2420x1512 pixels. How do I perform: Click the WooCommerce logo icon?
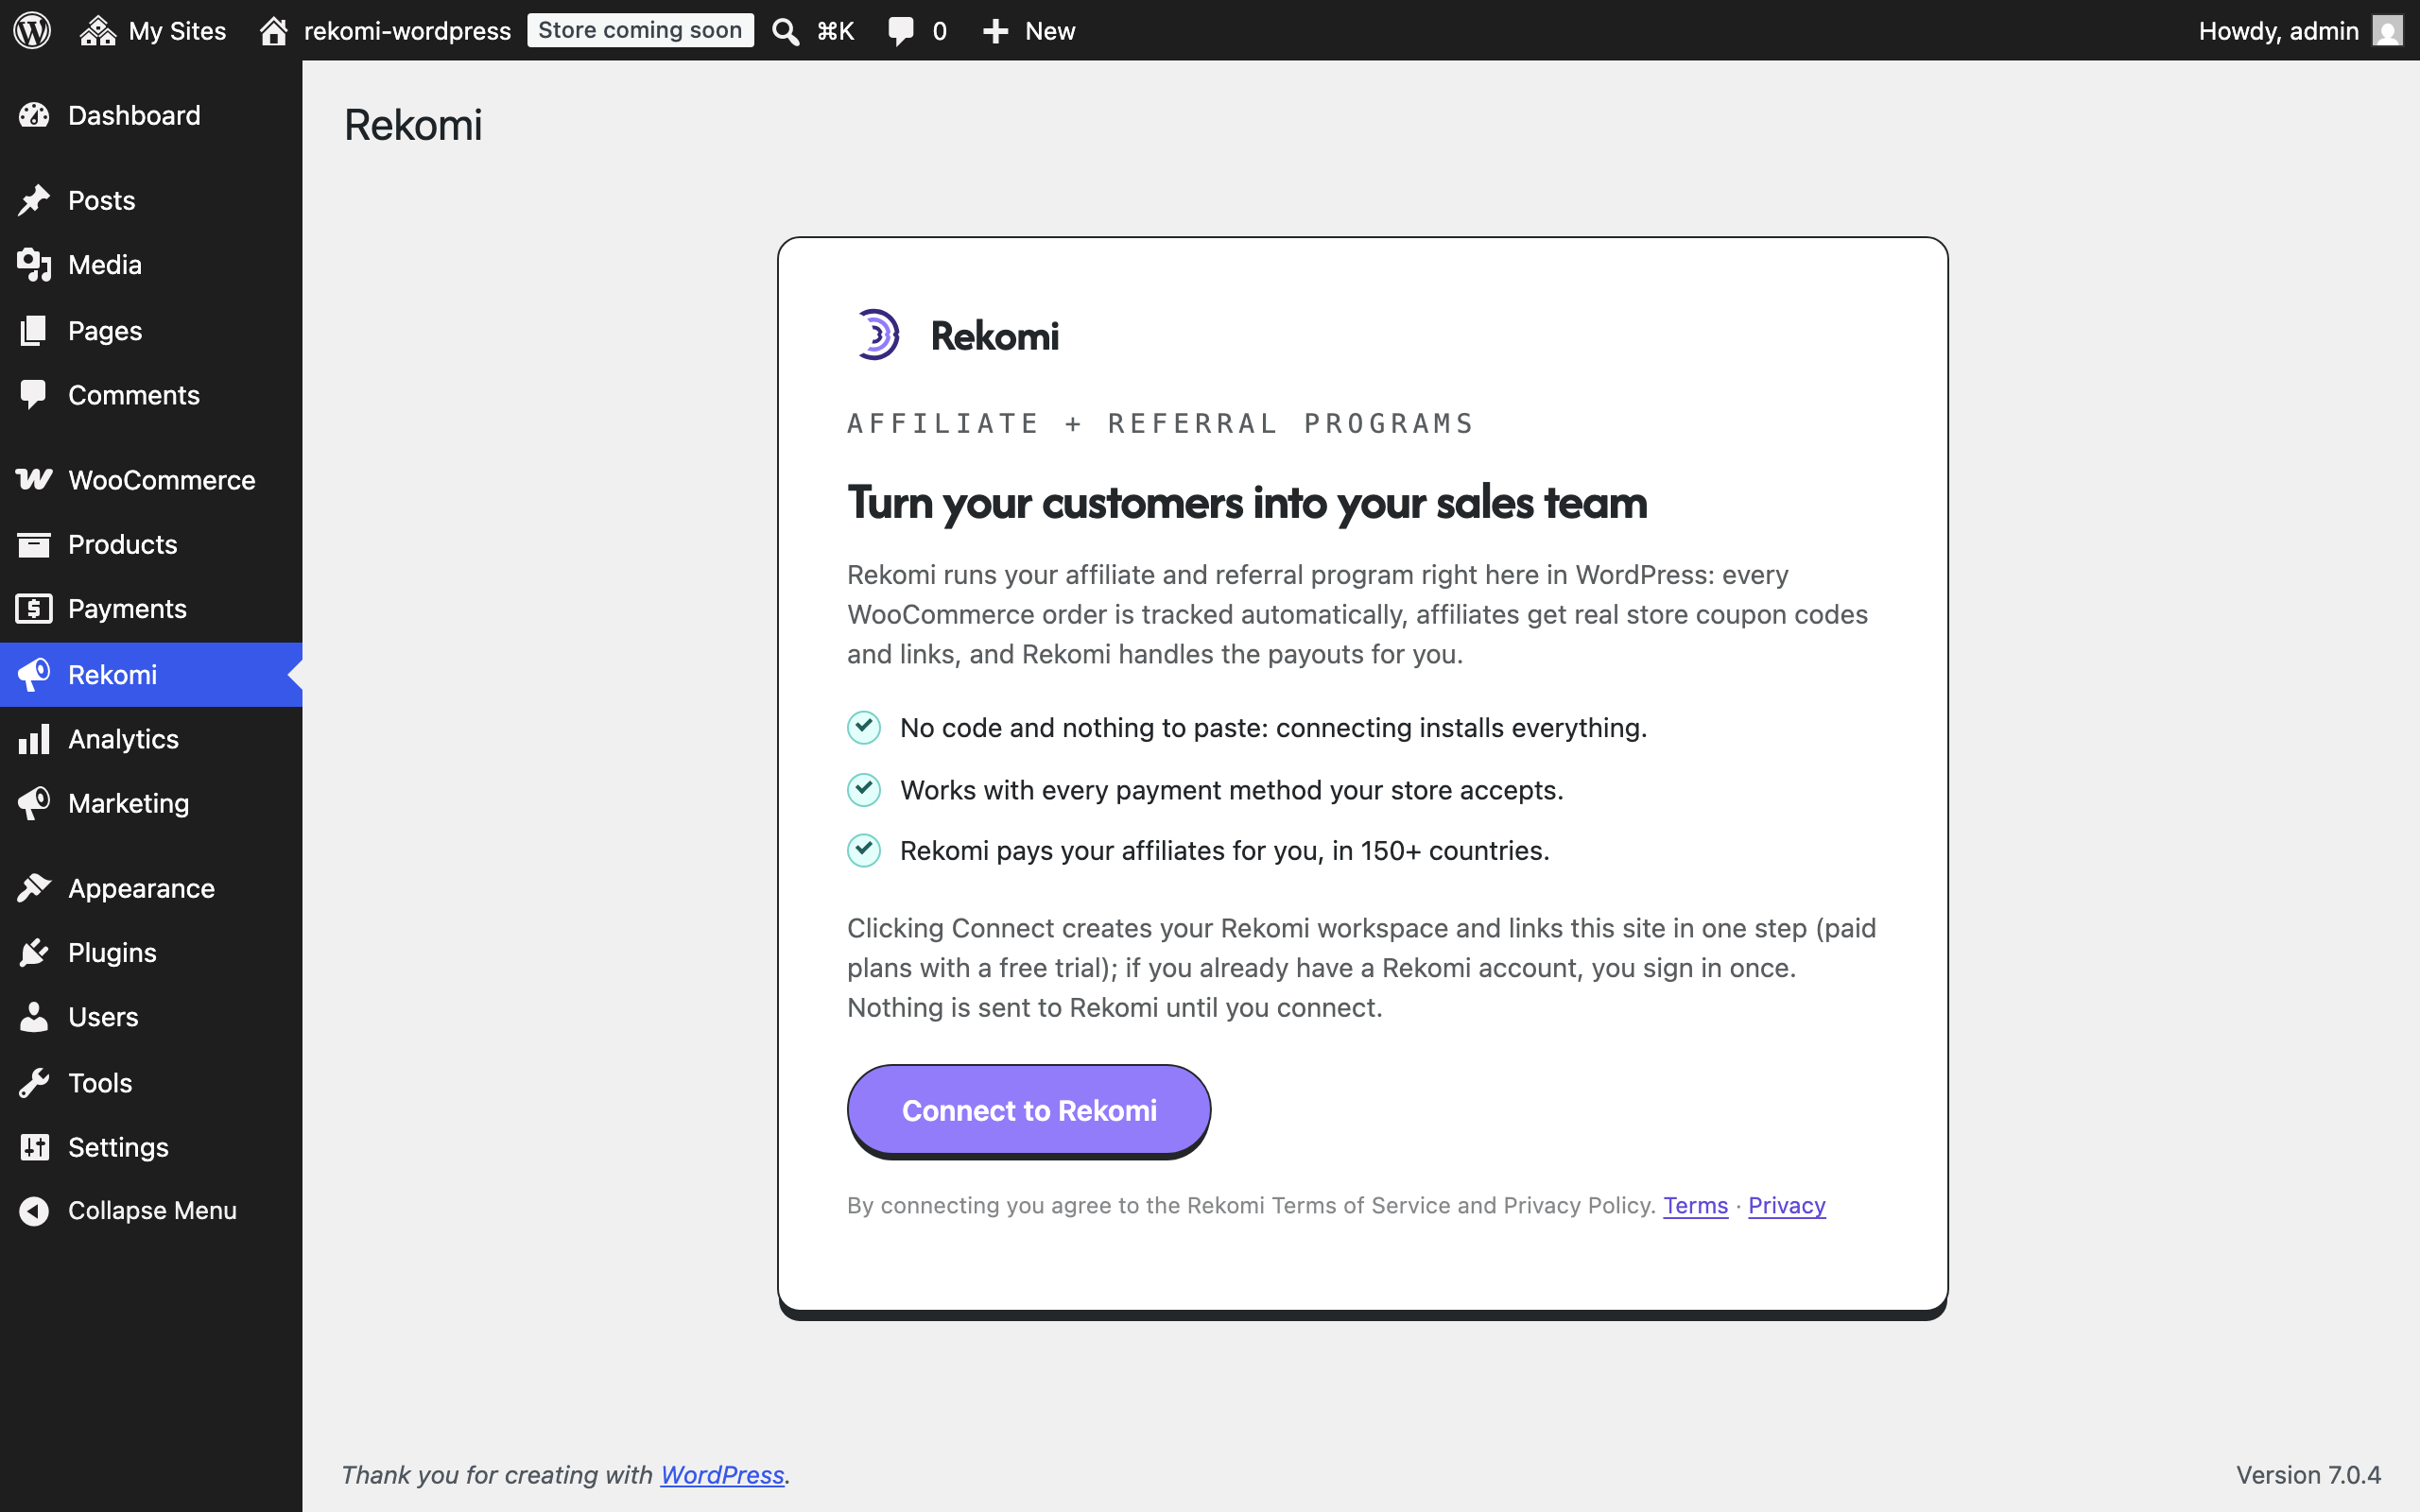(34, 480)
